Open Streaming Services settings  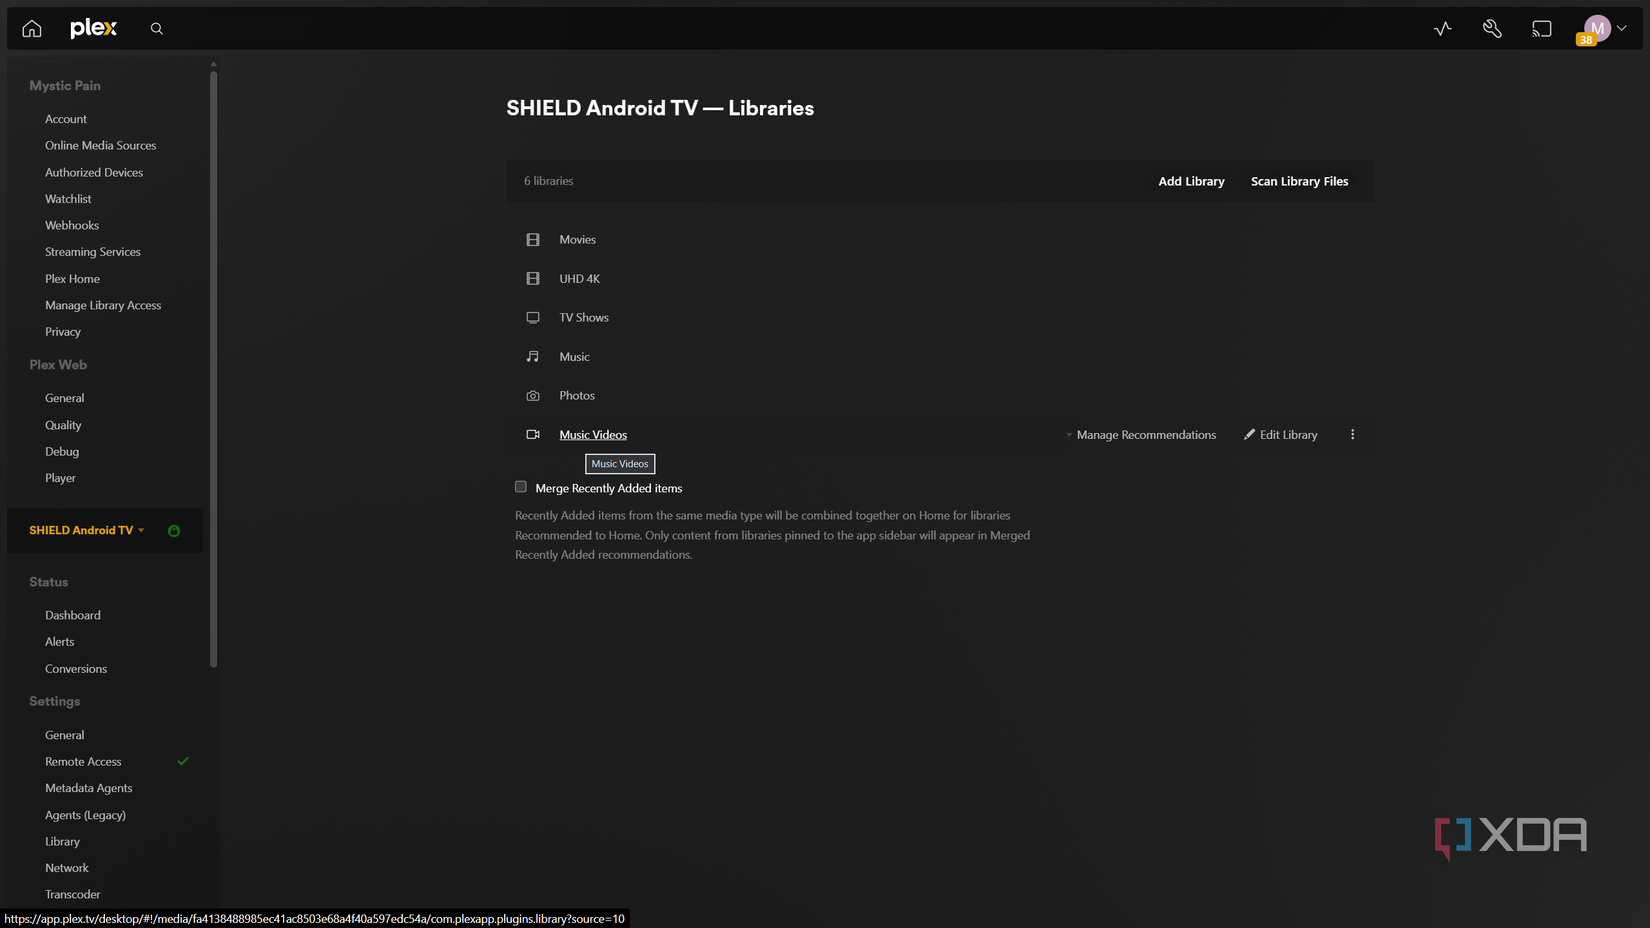point(93,252)
